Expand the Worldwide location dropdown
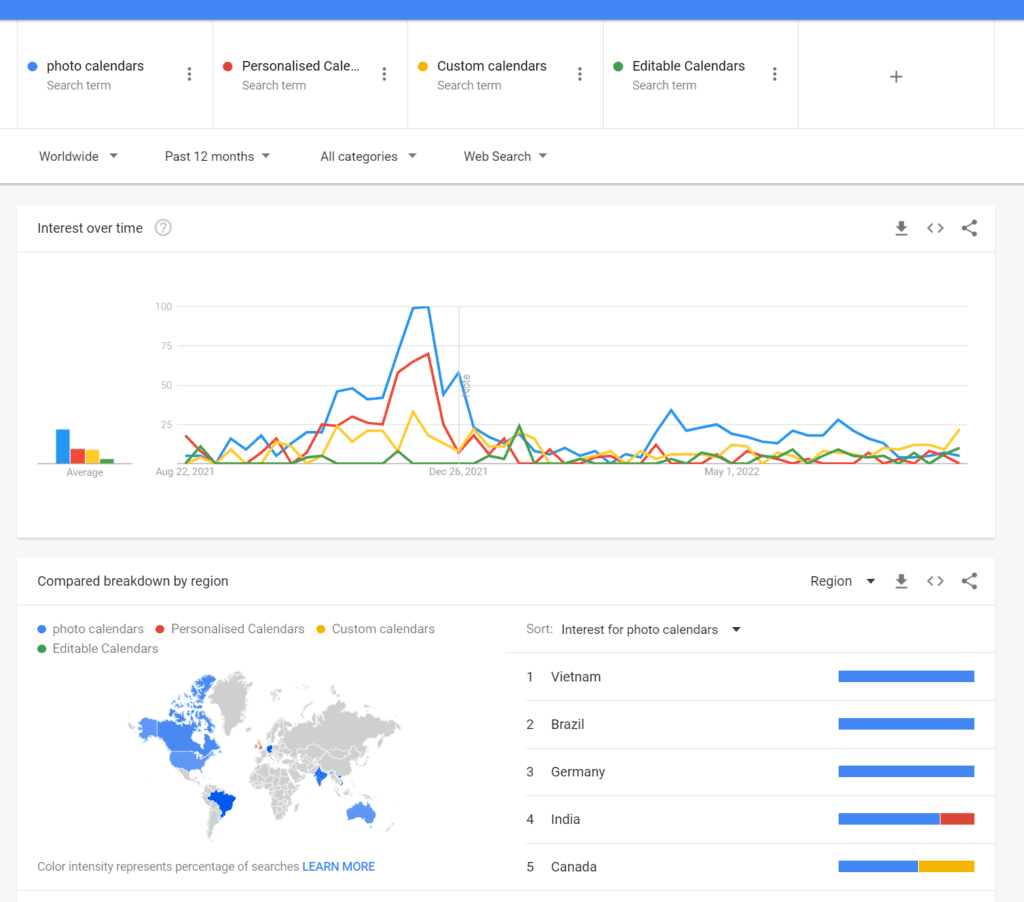The width and height of the screenshot is (1024, 902). (78, 156)
